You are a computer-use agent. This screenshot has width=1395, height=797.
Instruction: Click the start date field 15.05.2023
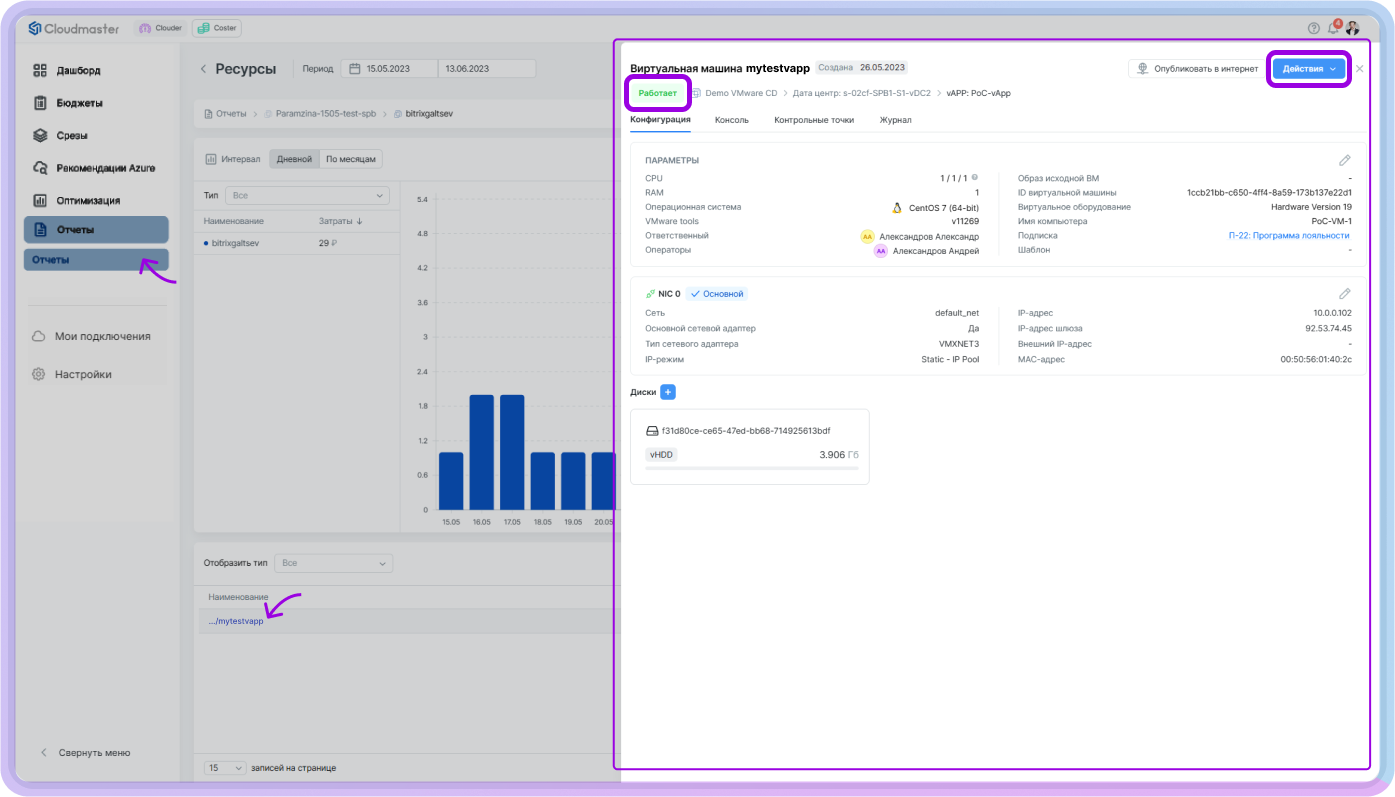(390, 69)
